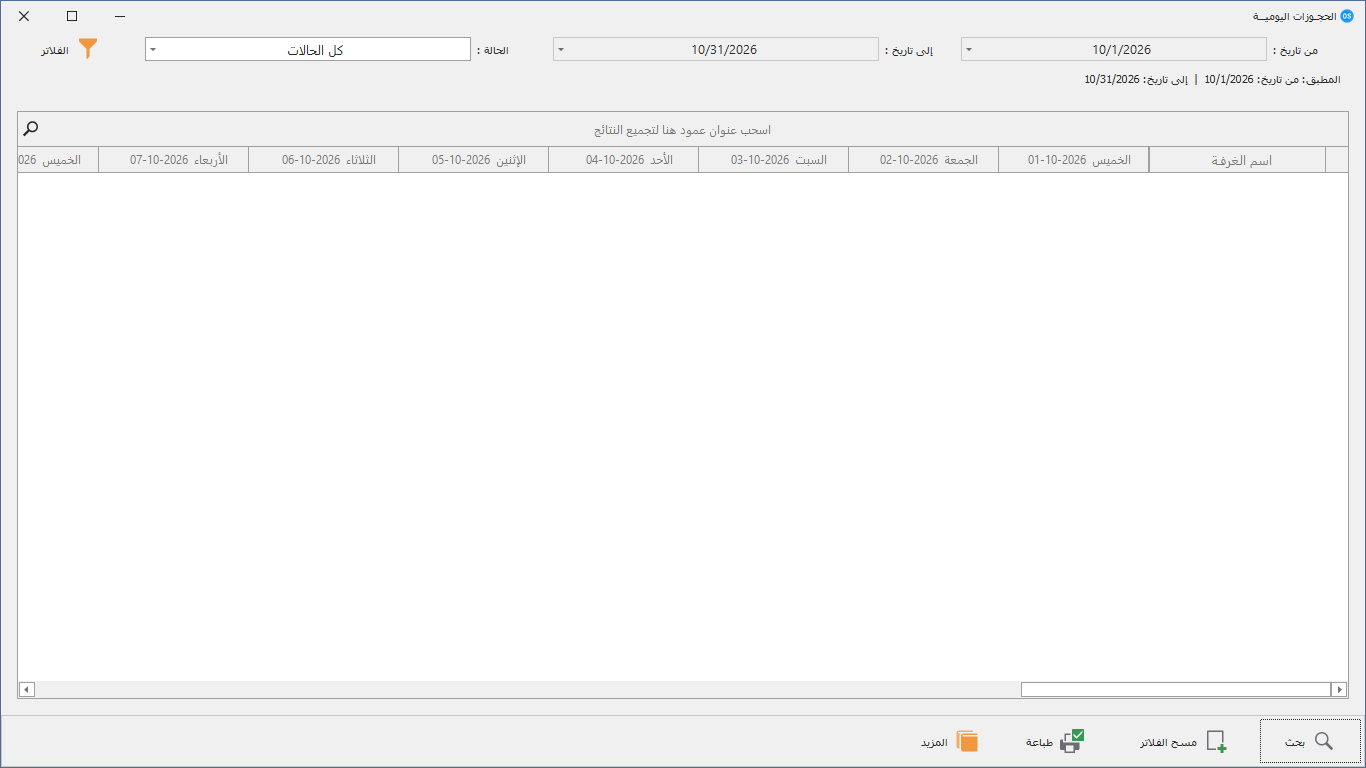The height and width of the screenshot is (768, 1366).
Task: Open the 'to date' picker showing 10/31/2026
Action: (716, 50)
